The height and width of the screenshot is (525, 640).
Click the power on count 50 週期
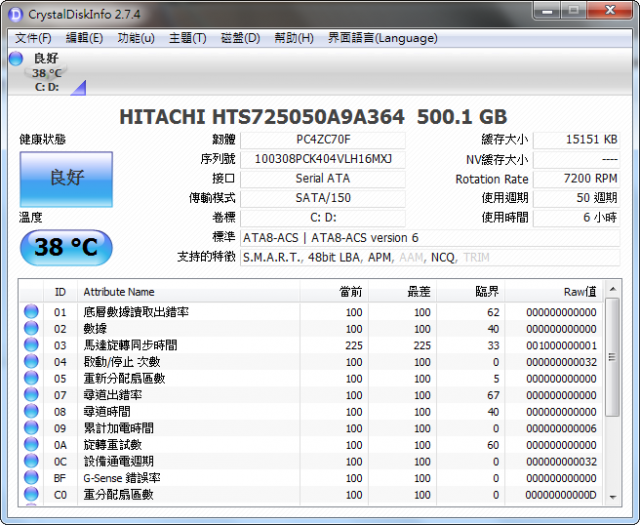pos(577,198)
